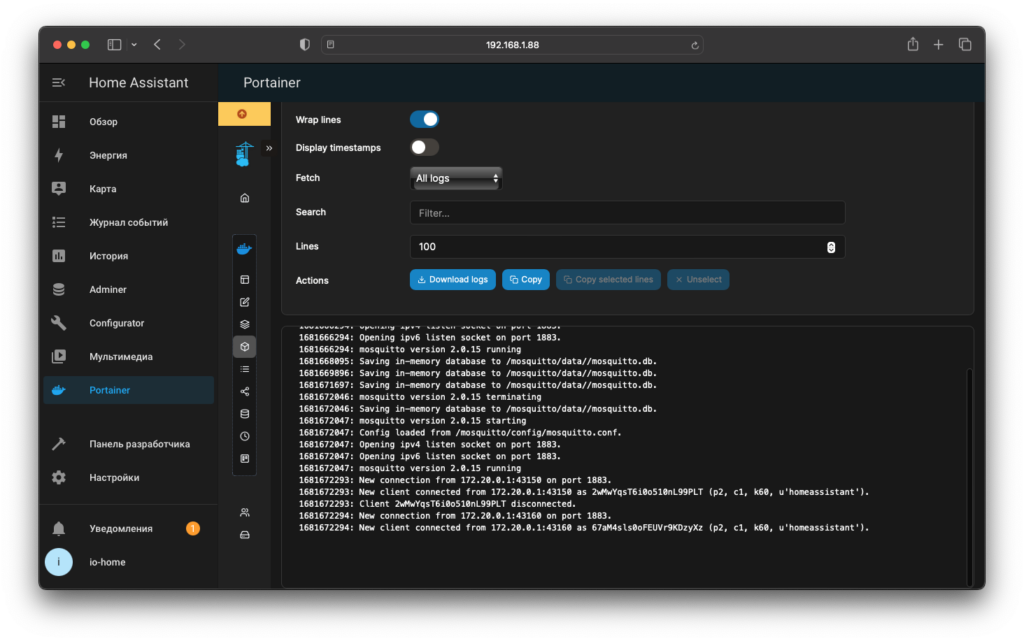The image size is (1024, 641).
Task: Open Portainer Home icon
Action: (x=245, y=198)
